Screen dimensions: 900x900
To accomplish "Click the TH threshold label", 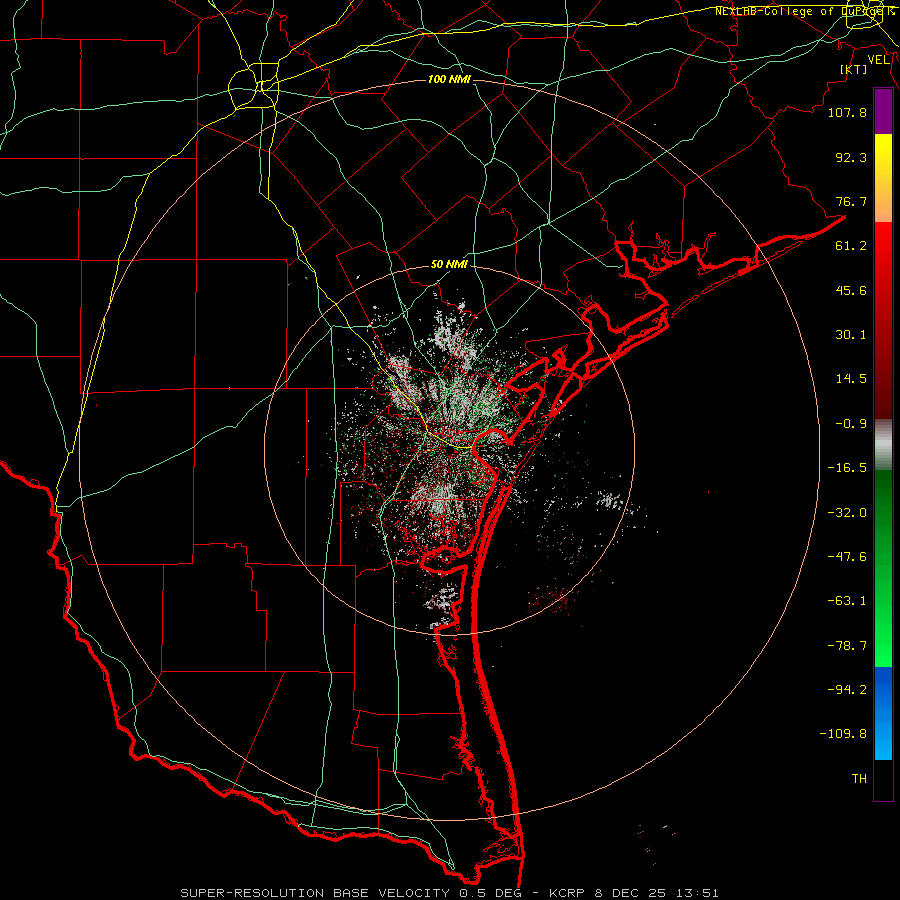I will click(x=859, y=779).
